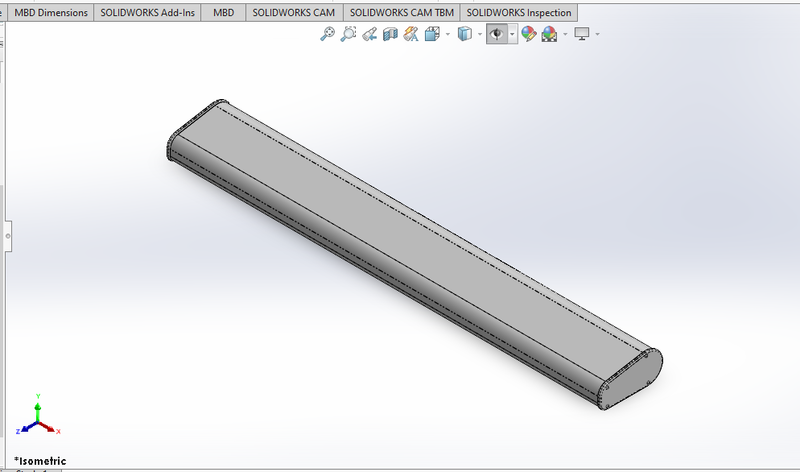This screenshot has width=800, height=472.
Task: Open the Hide/Show Items dropdown arrow
Action: click(512, 34)
